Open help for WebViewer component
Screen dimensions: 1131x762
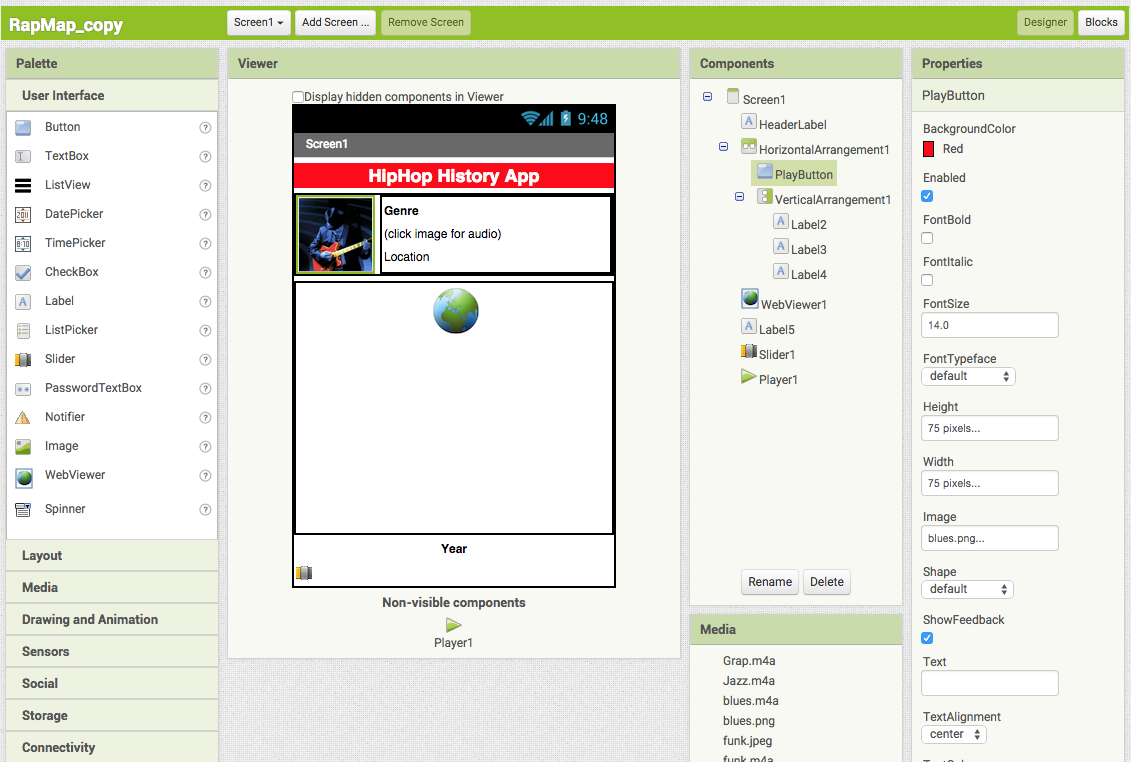[205, 476]
